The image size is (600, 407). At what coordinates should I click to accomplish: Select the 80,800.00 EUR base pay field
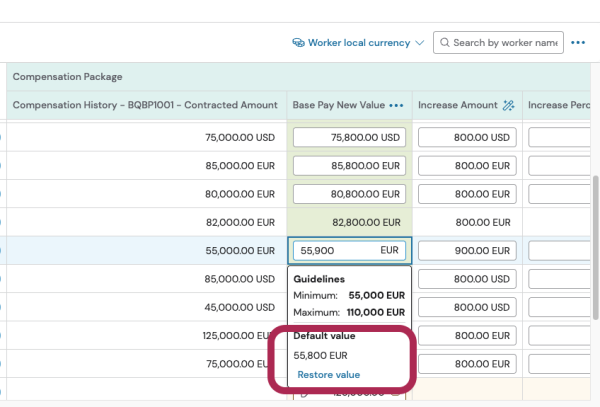(x=349, y=194)
